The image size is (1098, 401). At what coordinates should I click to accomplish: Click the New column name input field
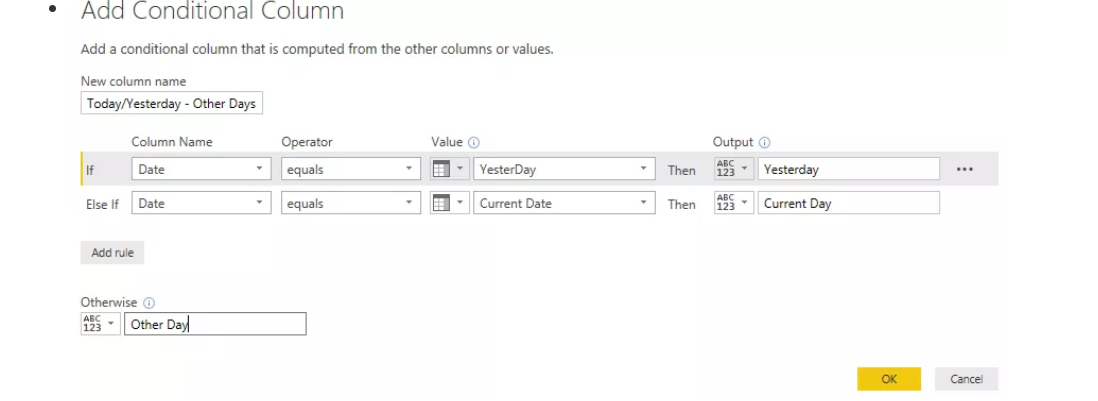tap(172, 103)
